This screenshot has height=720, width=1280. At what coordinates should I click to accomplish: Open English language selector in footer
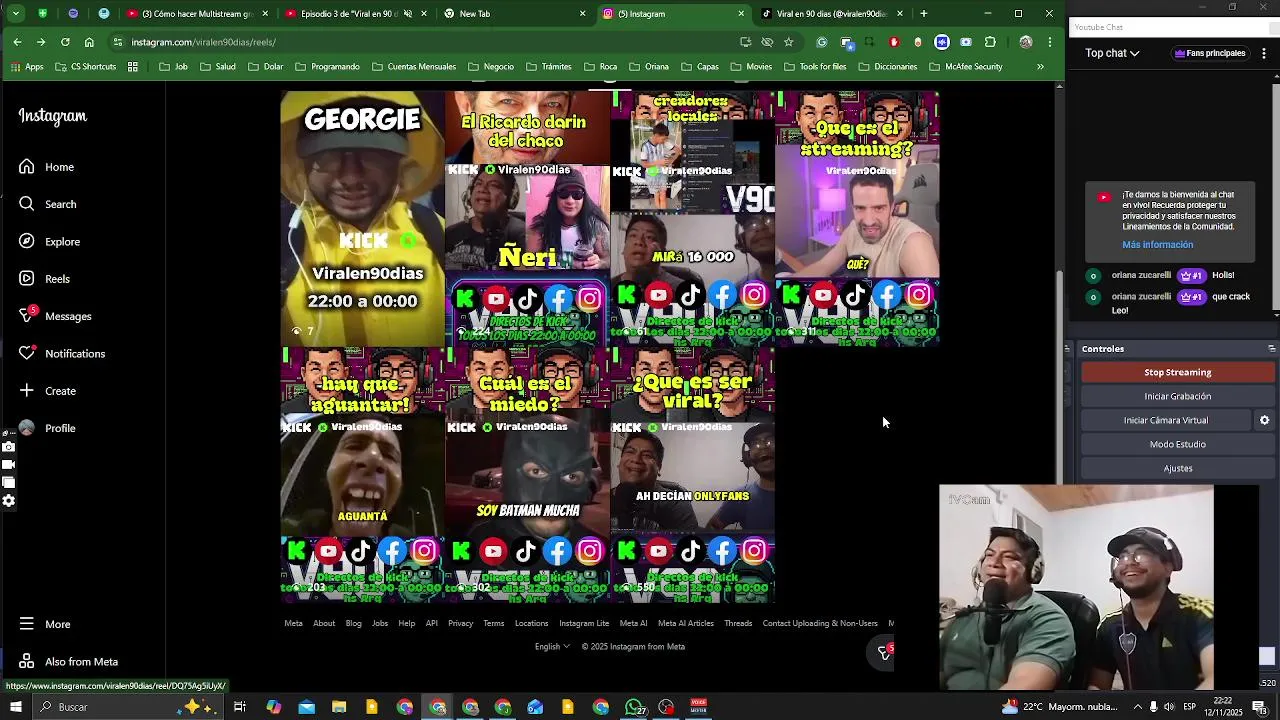(x=552, y=646)
